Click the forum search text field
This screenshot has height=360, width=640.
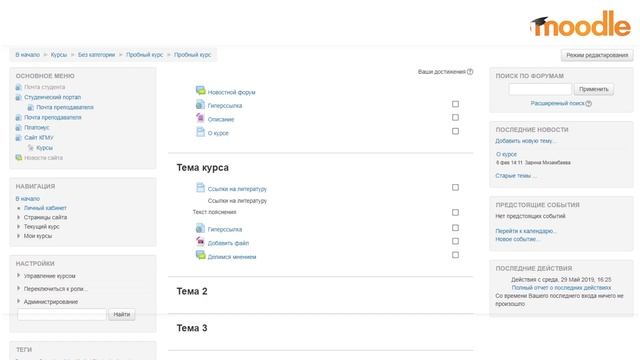point(540,89)
